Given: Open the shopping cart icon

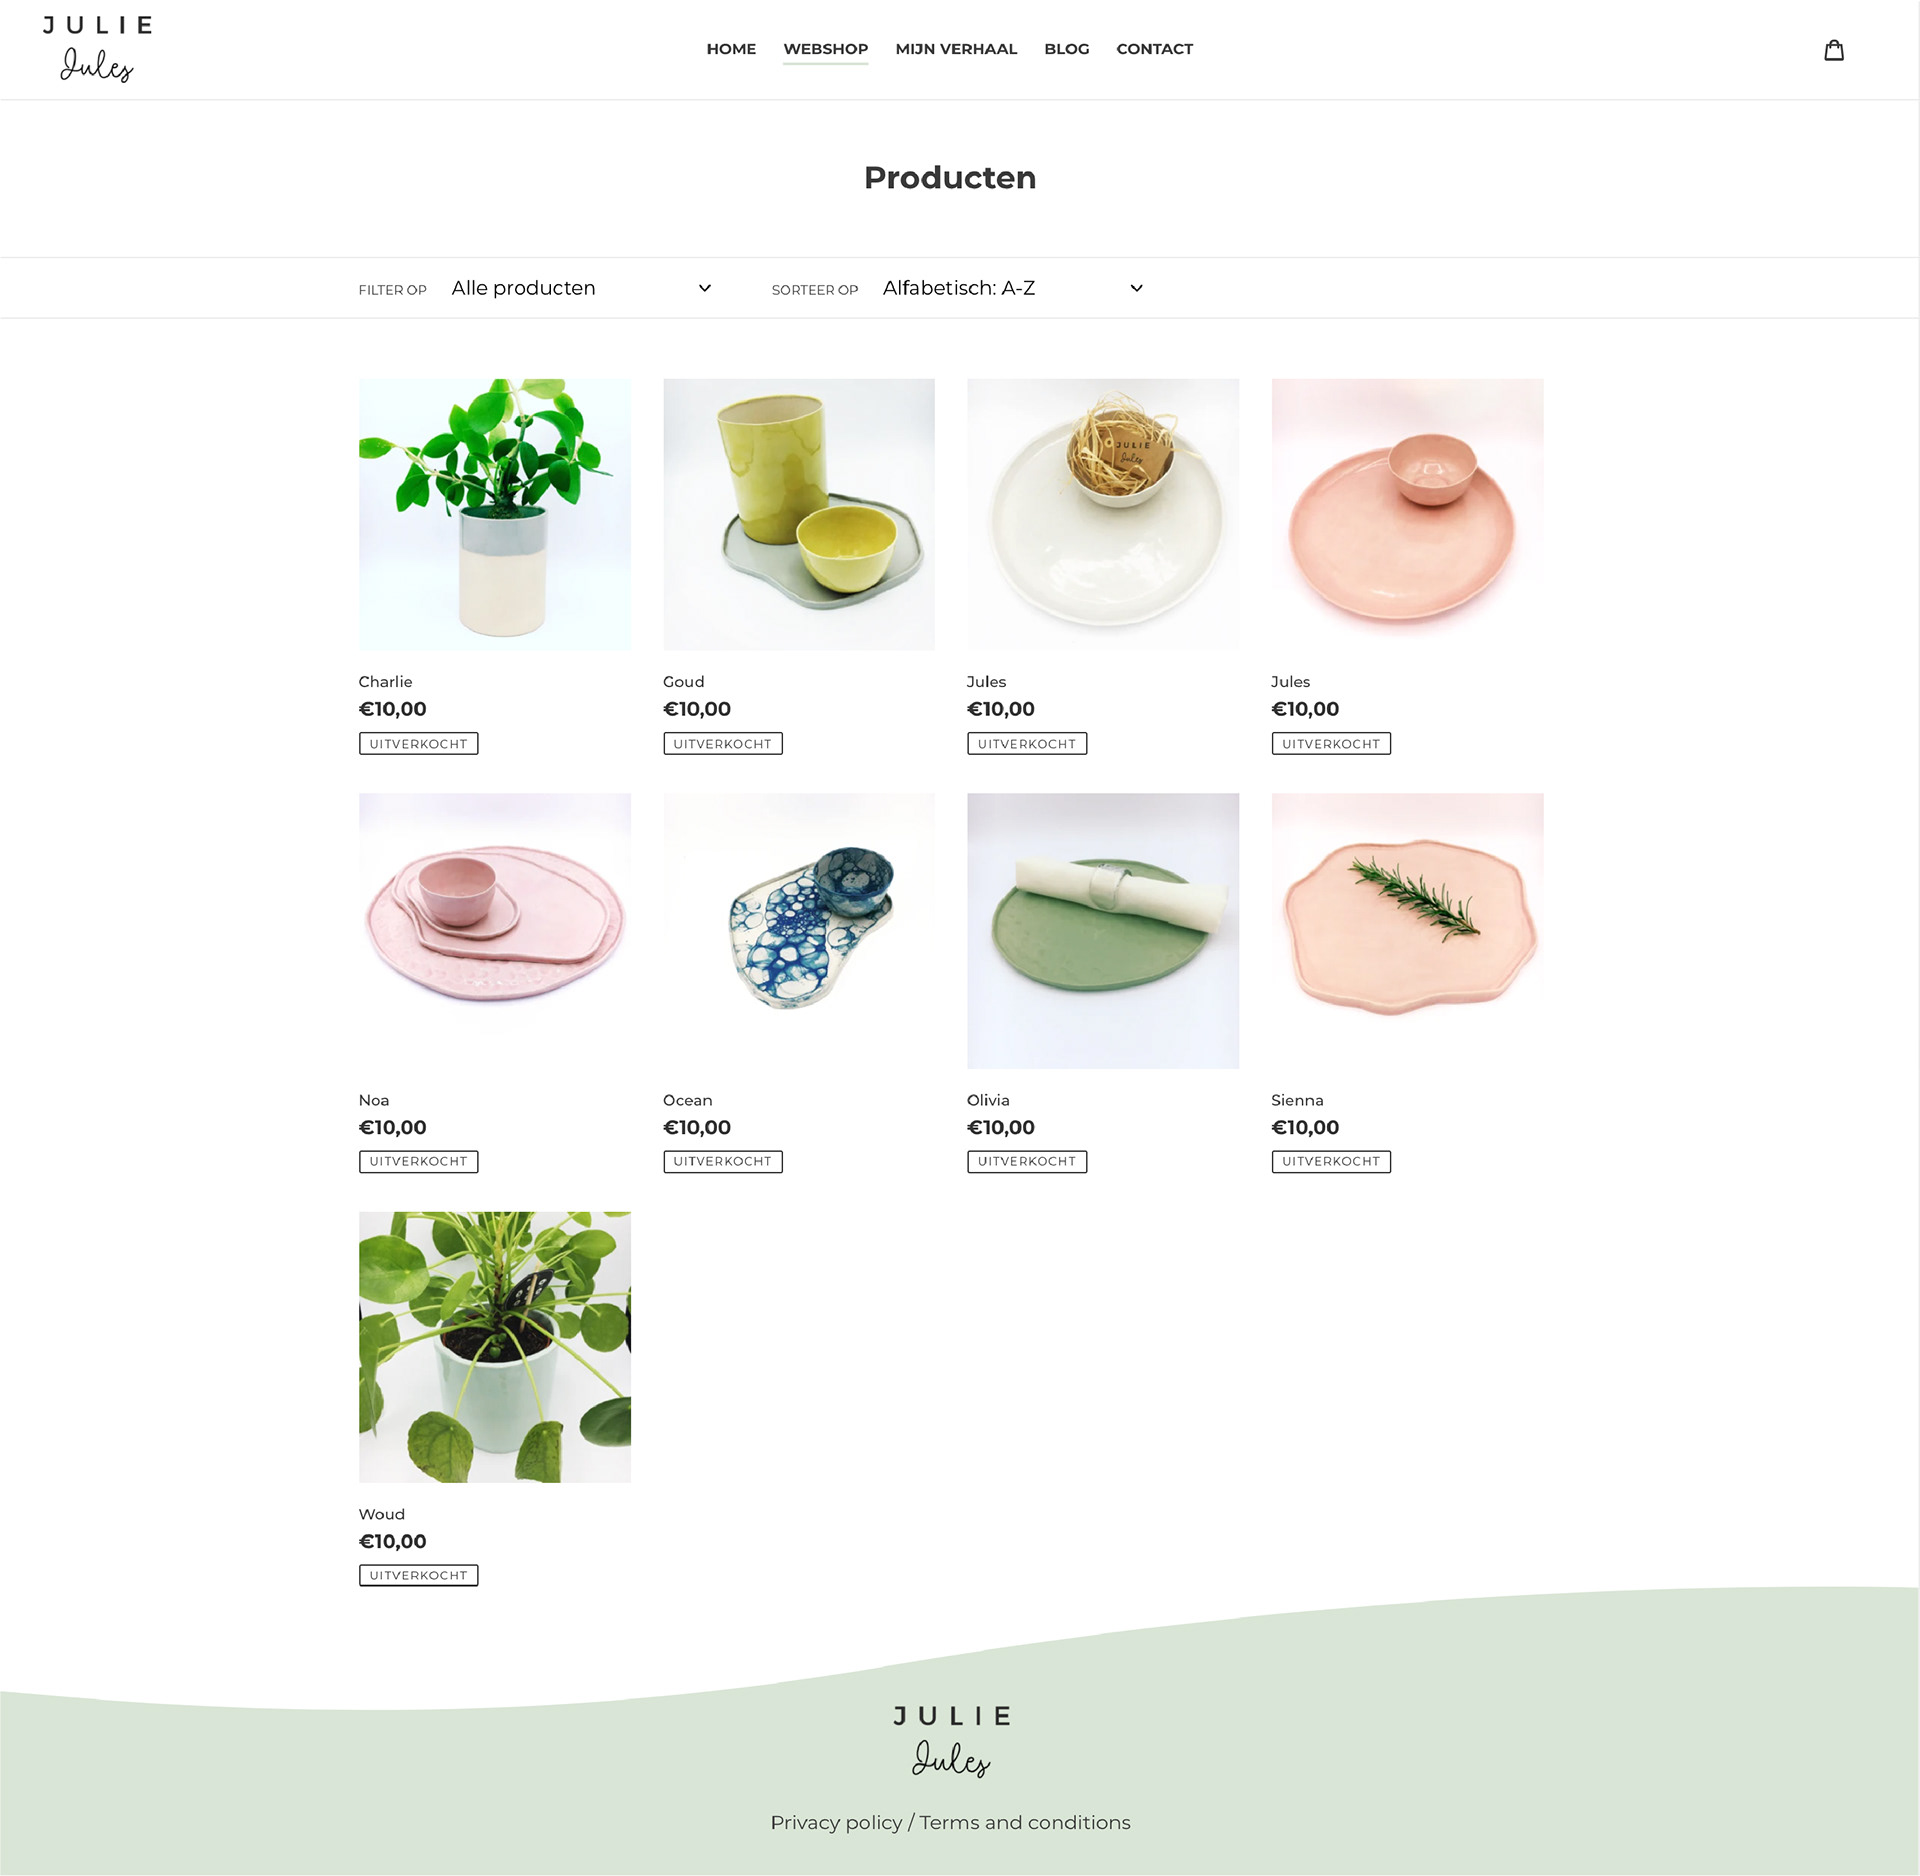Looking at the screenshot, I should pyautogui.click(x=1833, y=50).
